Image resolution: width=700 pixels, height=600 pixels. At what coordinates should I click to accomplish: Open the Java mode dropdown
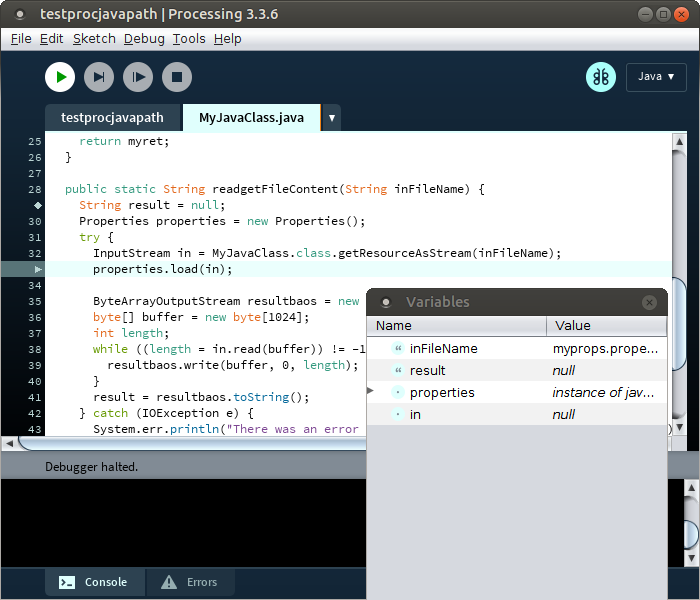656,77
